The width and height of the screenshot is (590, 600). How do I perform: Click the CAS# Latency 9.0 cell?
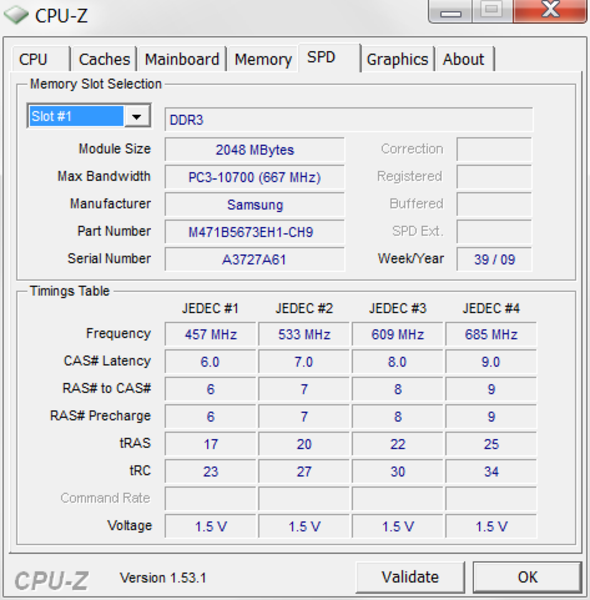pyautogui.click(x=491, y=362)
